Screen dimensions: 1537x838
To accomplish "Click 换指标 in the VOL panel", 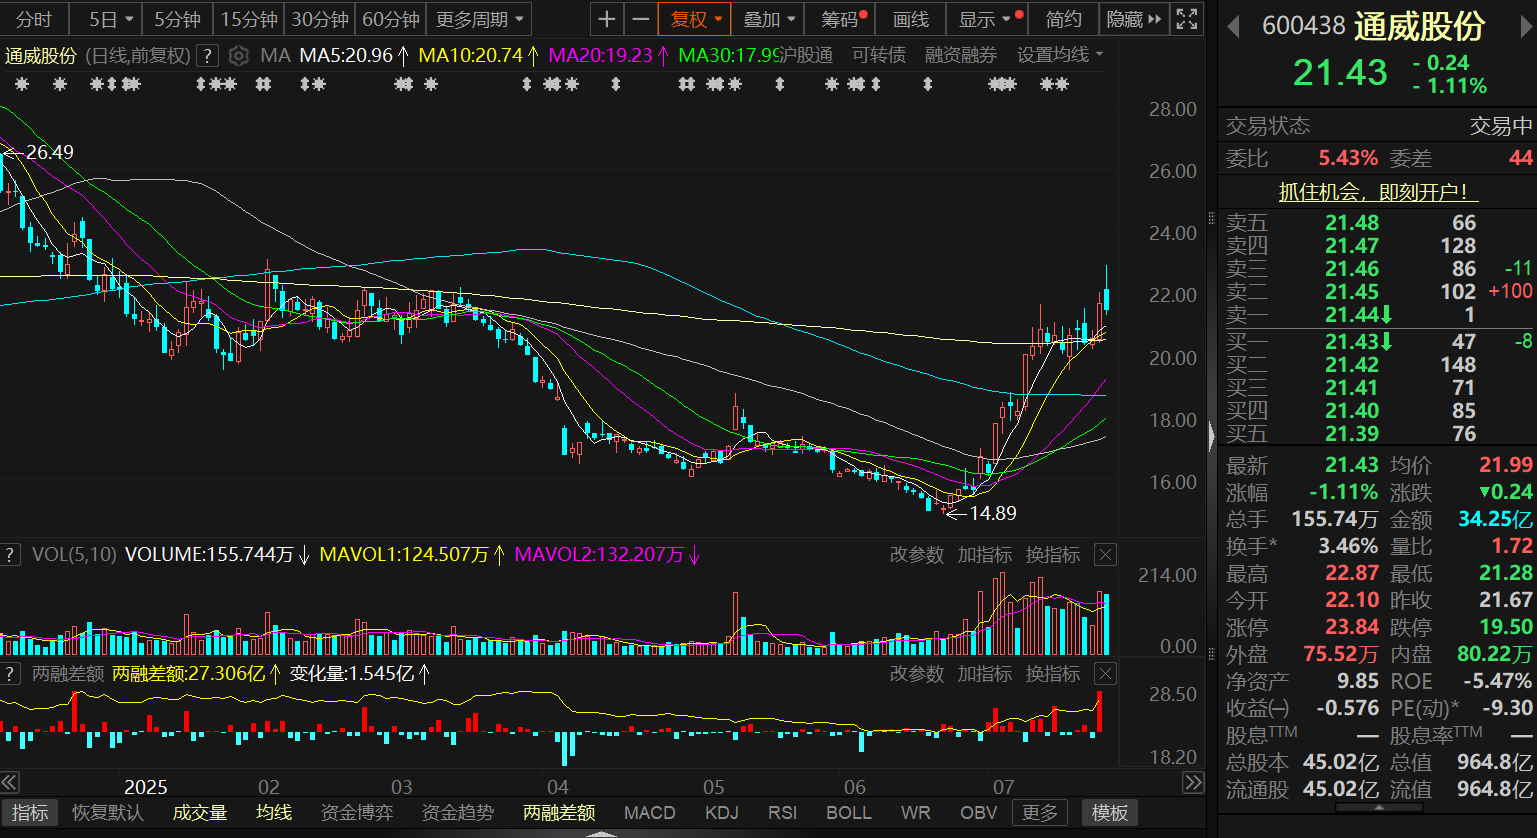I will point(1053,554).
